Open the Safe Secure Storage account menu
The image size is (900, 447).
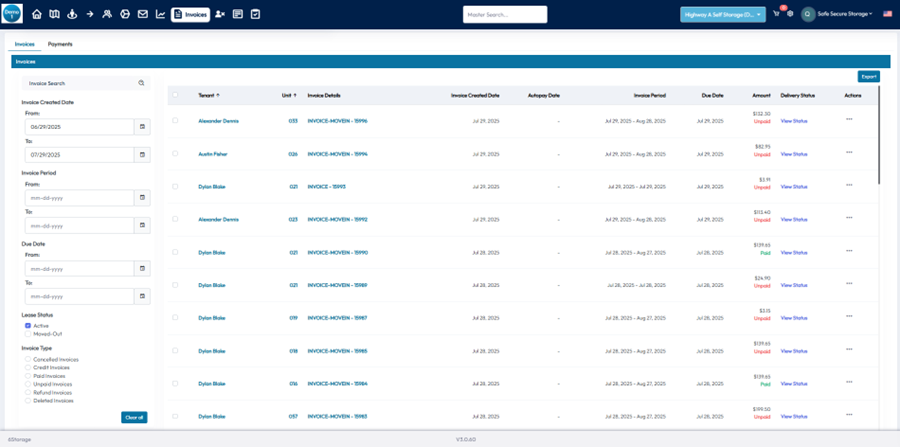[x=843, y=14]
